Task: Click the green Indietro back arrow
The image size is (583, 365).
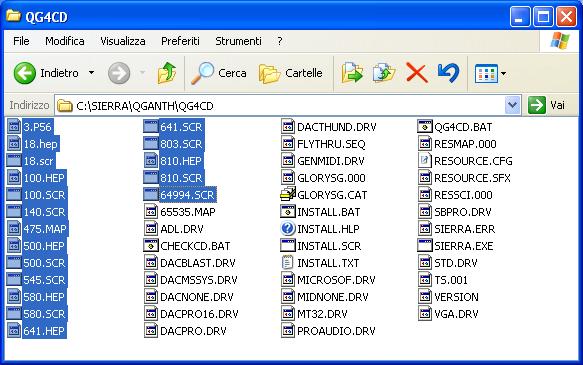Action: point(25,73)
